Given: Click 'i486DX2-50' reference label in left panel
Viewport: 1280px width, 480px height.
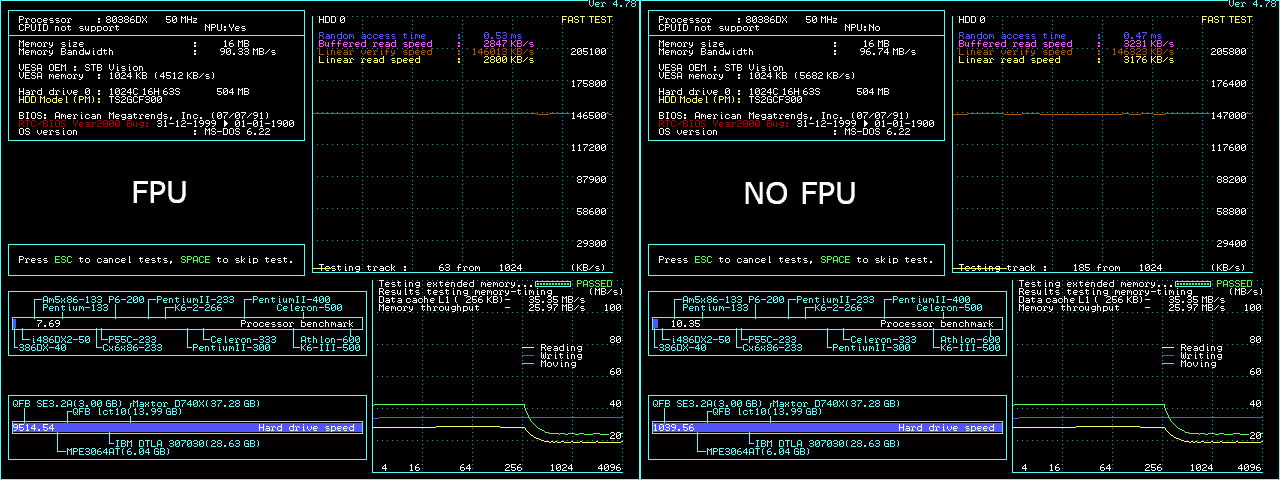Looking at the screenshot, I should pyautogui.click(x=59, y=340).
